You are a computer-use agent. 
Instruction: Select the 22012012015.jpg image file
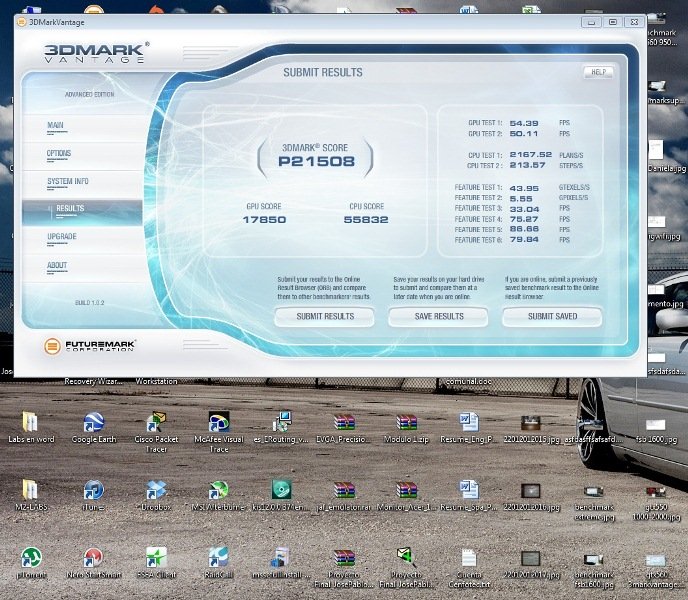click(x=531, y=423)
